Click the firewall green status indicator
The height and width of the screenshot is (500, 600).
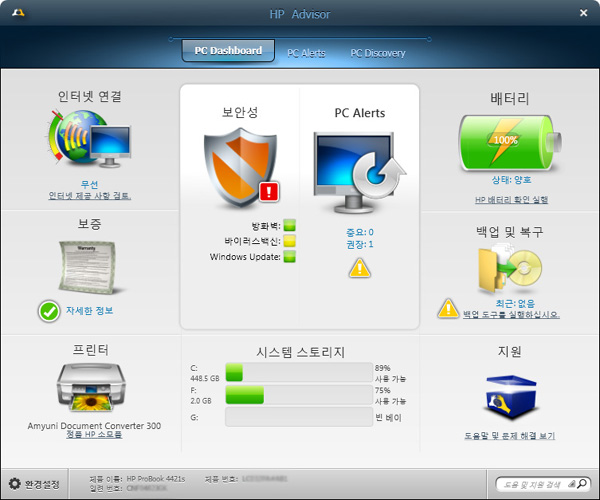point(290,225)
